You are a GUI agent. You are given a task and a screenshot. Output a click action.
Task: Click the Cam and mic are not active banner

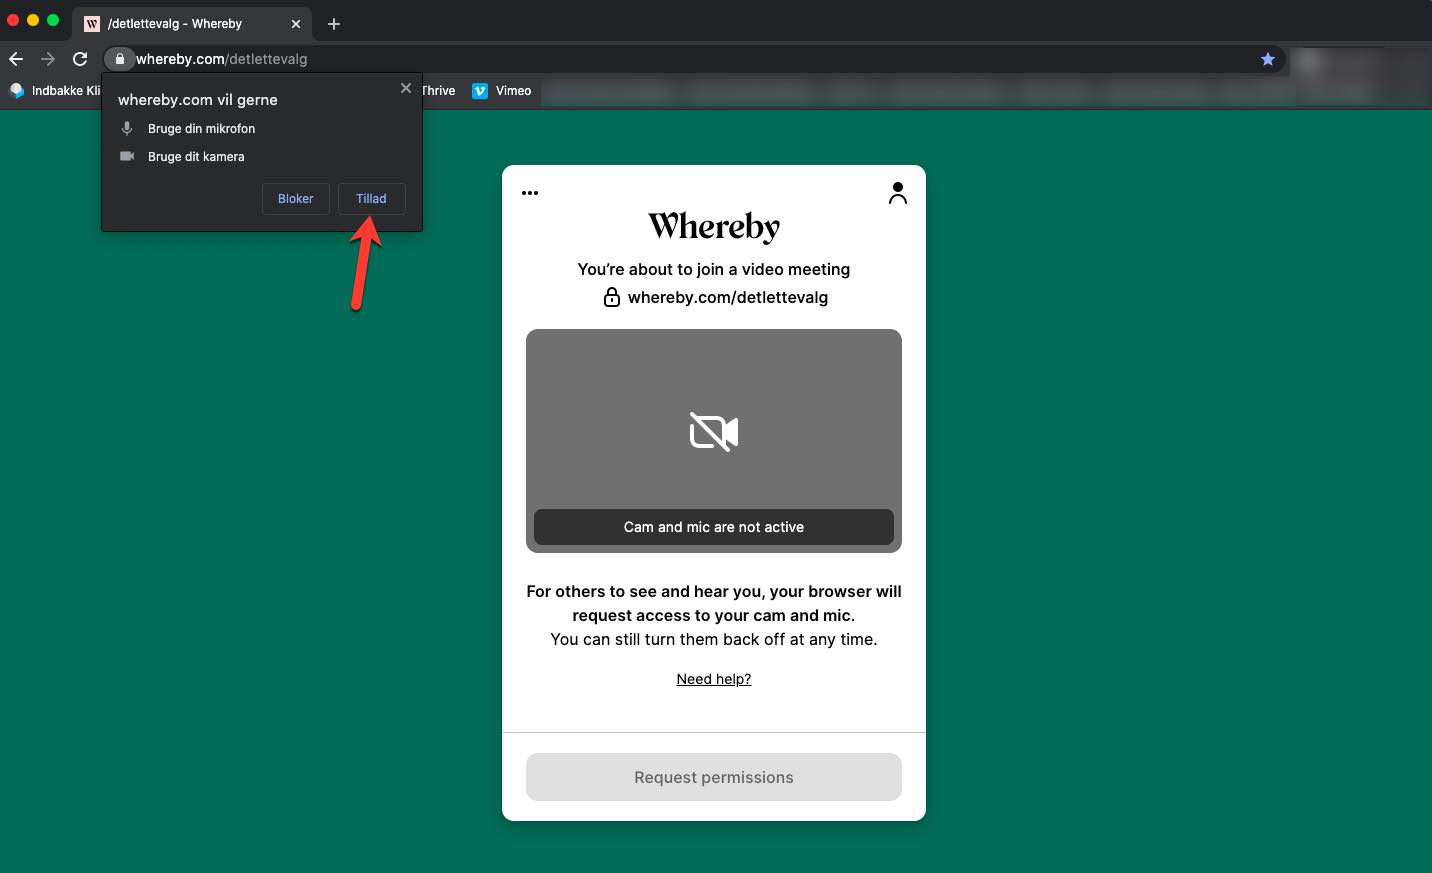[x=713, y=527]
